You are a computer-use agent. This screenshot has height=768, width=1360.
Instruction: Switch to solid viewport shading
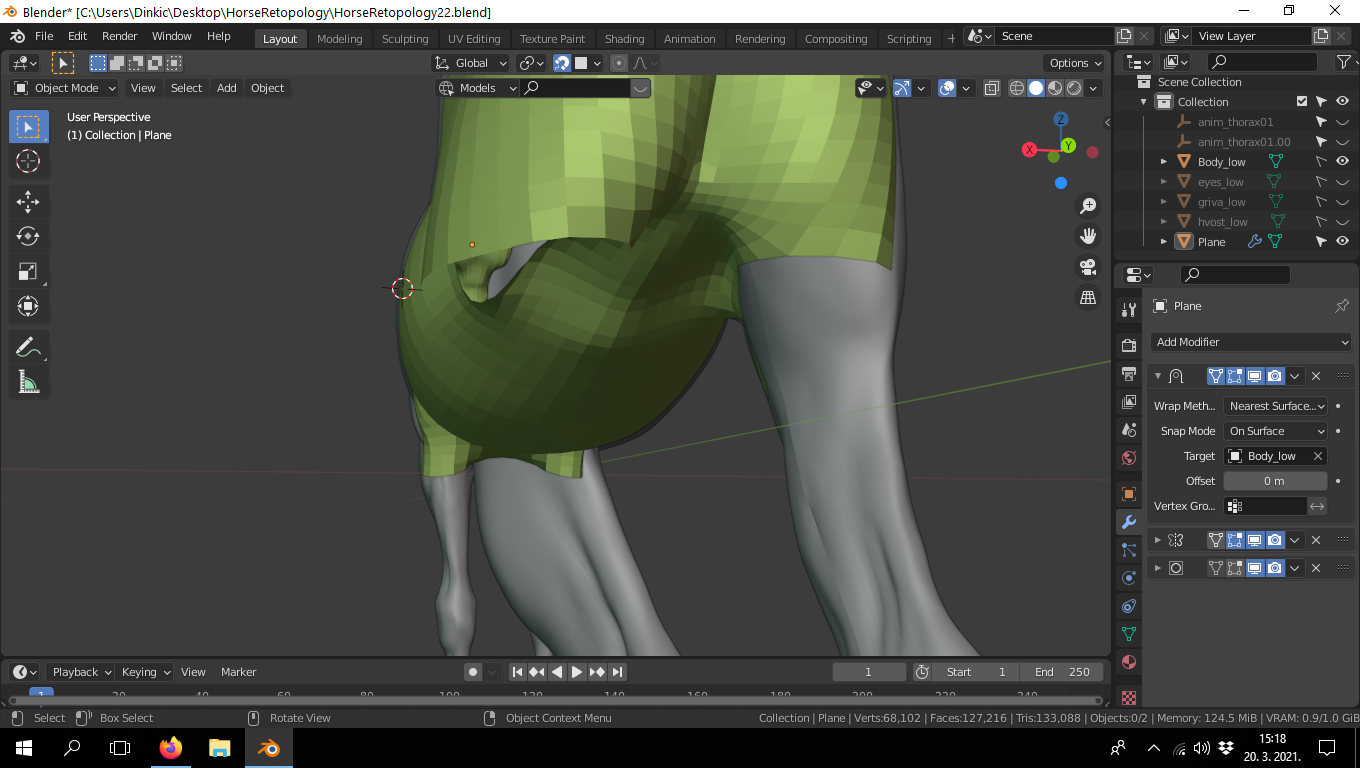pyautogui.click(x=1036, y=88)
